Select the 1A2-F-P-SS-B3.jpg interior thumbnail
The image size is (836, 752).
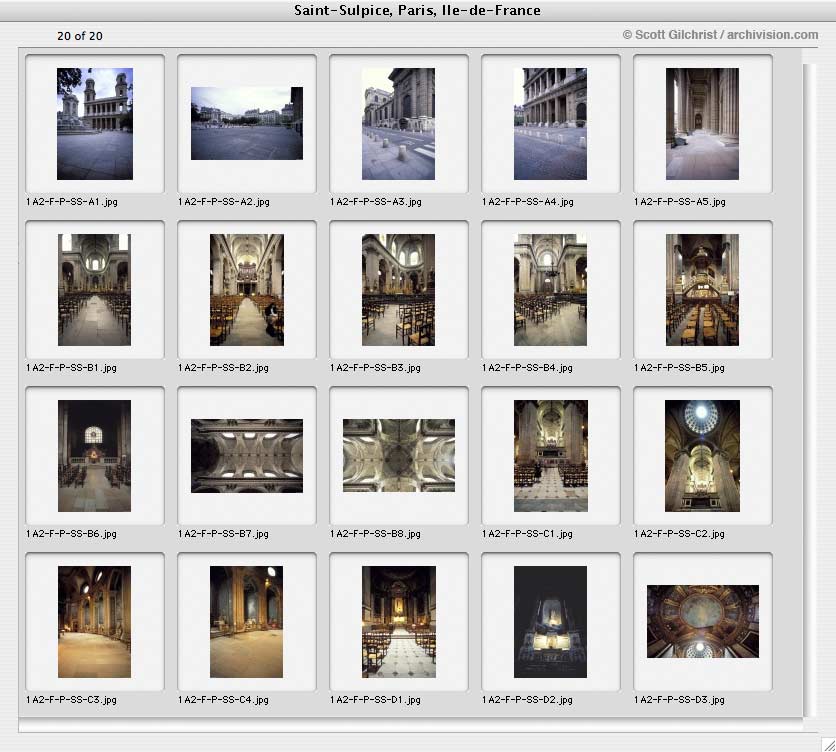point(398,290)
